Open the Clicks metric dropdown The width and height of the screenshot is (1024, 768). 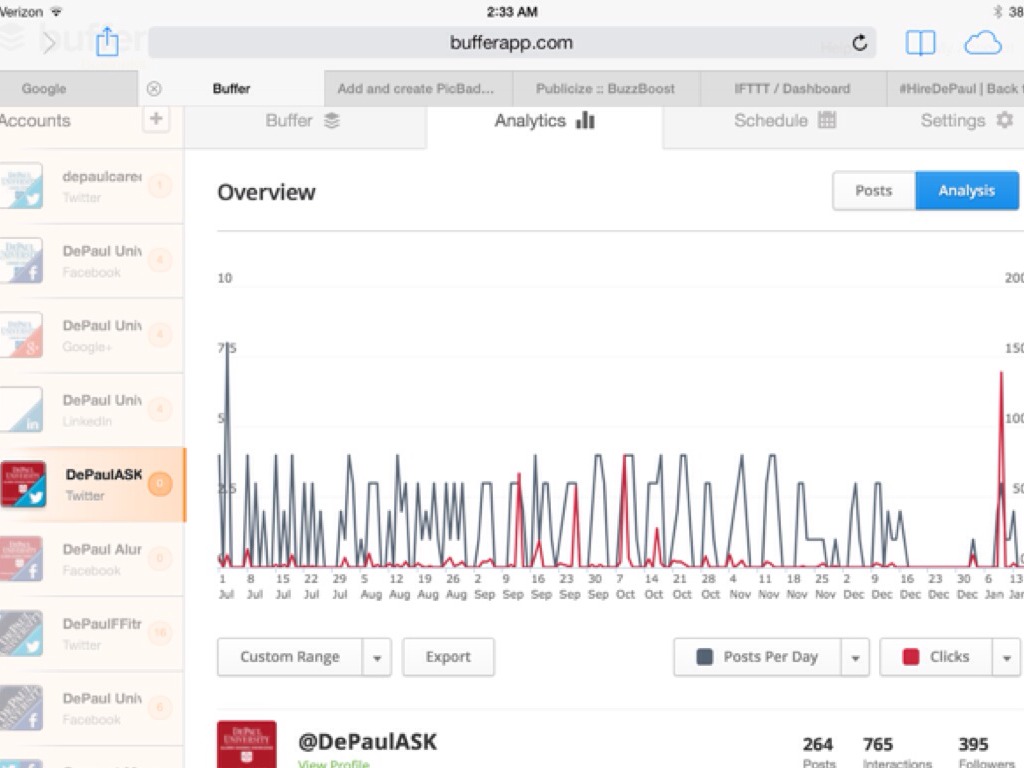click(1006, 658)
